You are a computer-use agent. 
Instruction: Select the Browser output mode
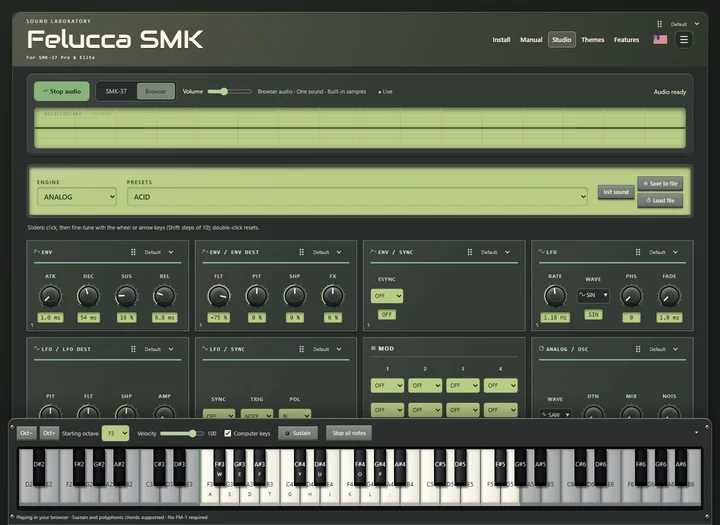coord(156,91)
